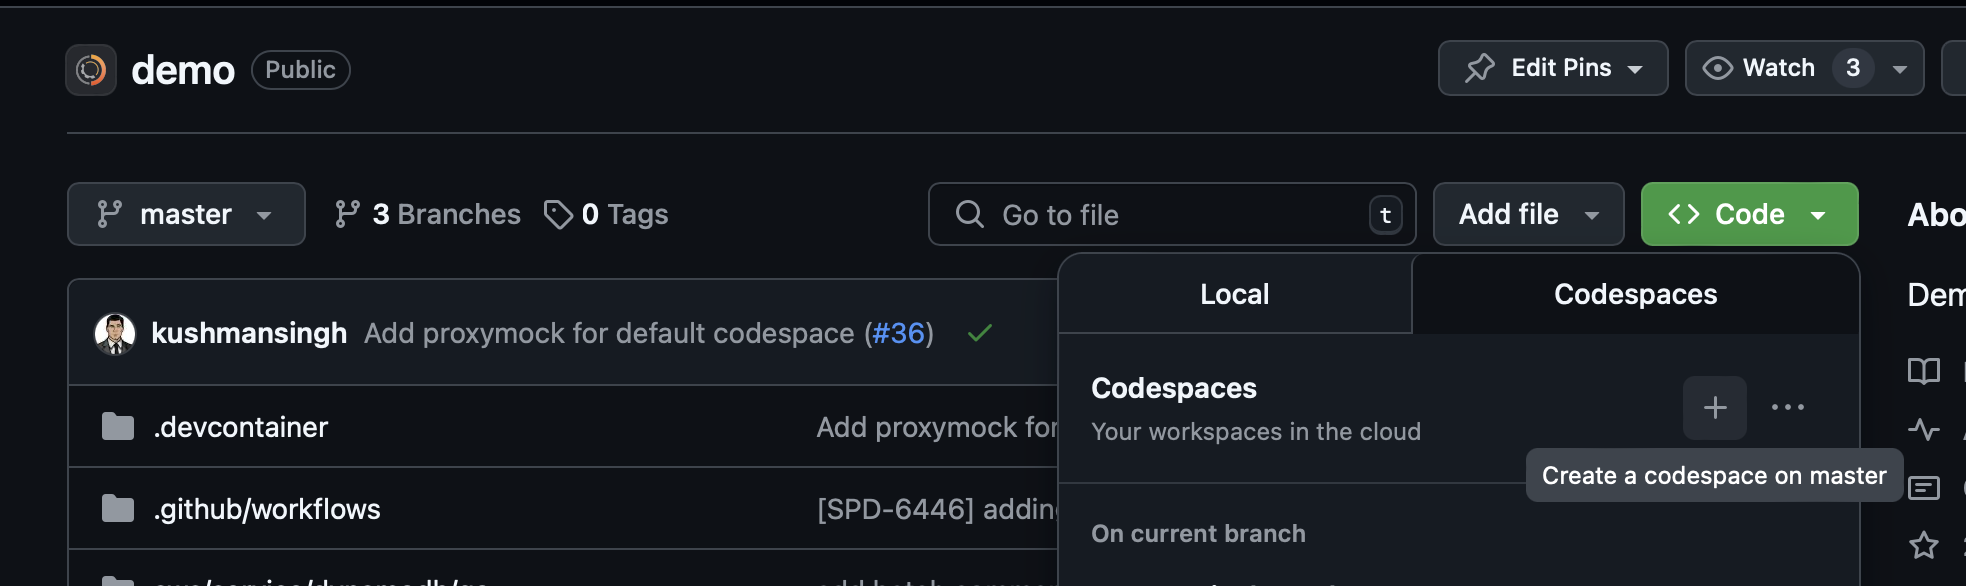Click the Activity pulse icon in sidebar

[x=1924, y=430]
